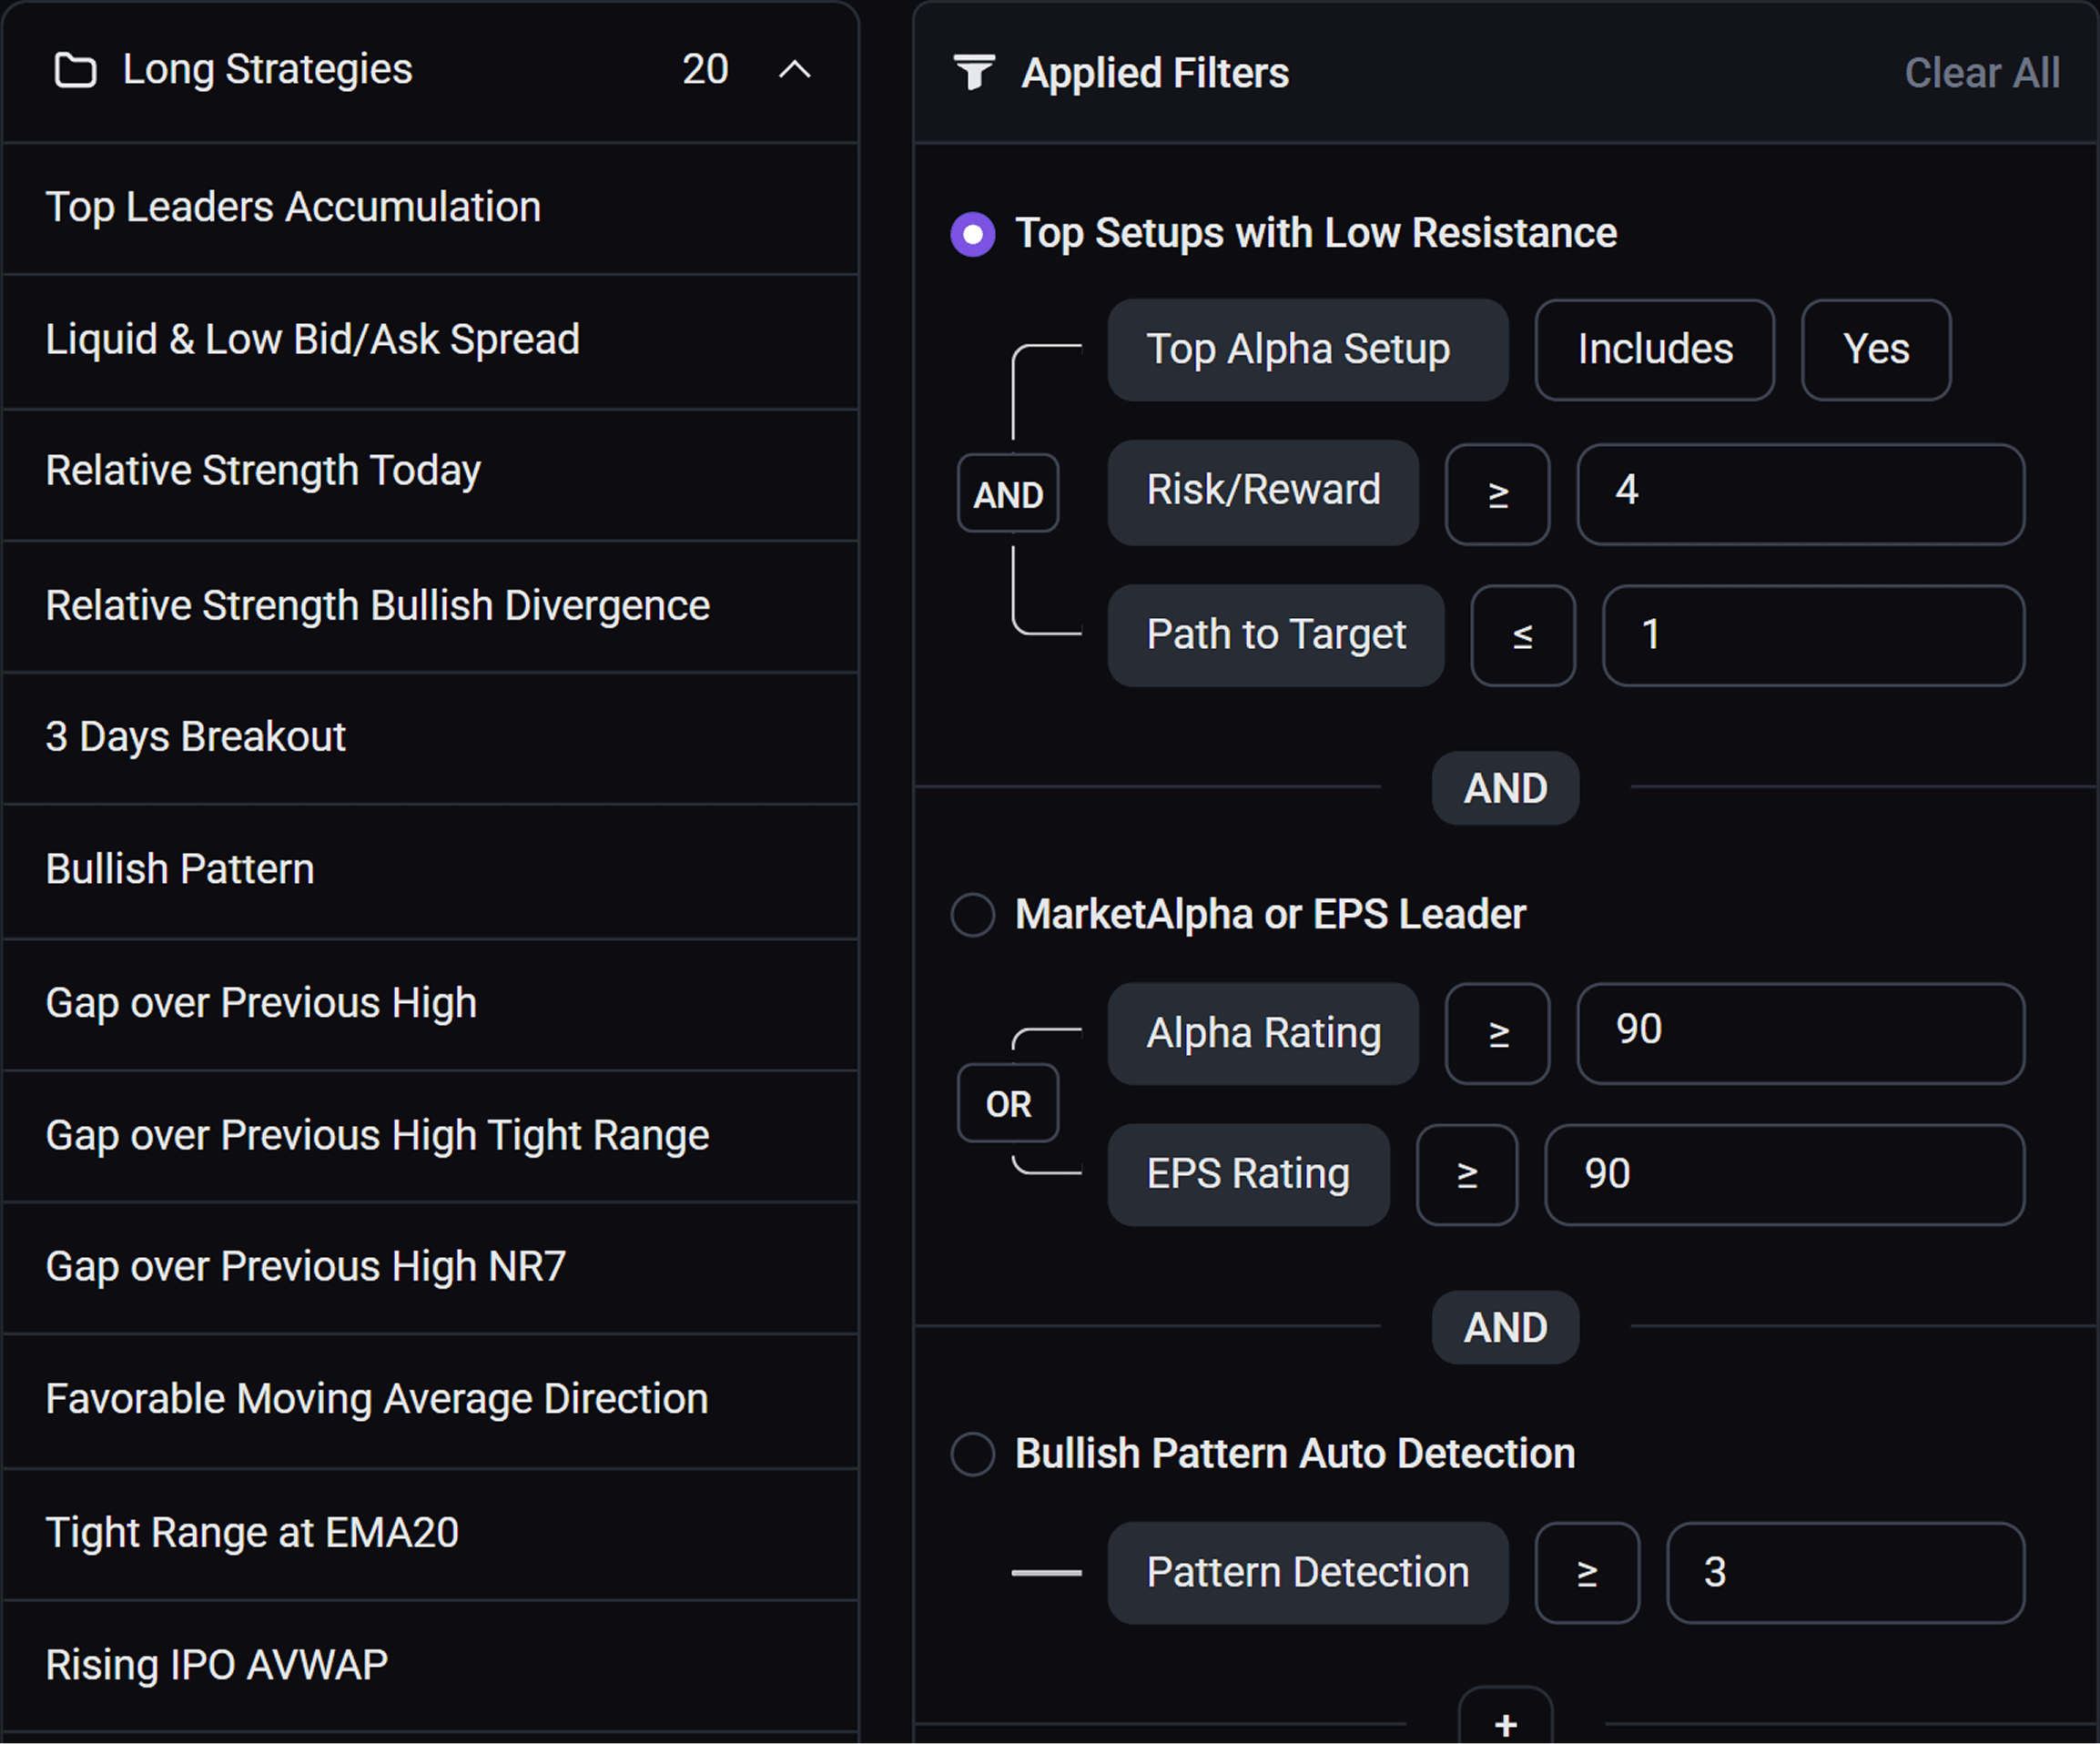Select Gap over Previous High NR7
Image resolution: width=2100 pixels, height=1744 pixels.
306,1267
